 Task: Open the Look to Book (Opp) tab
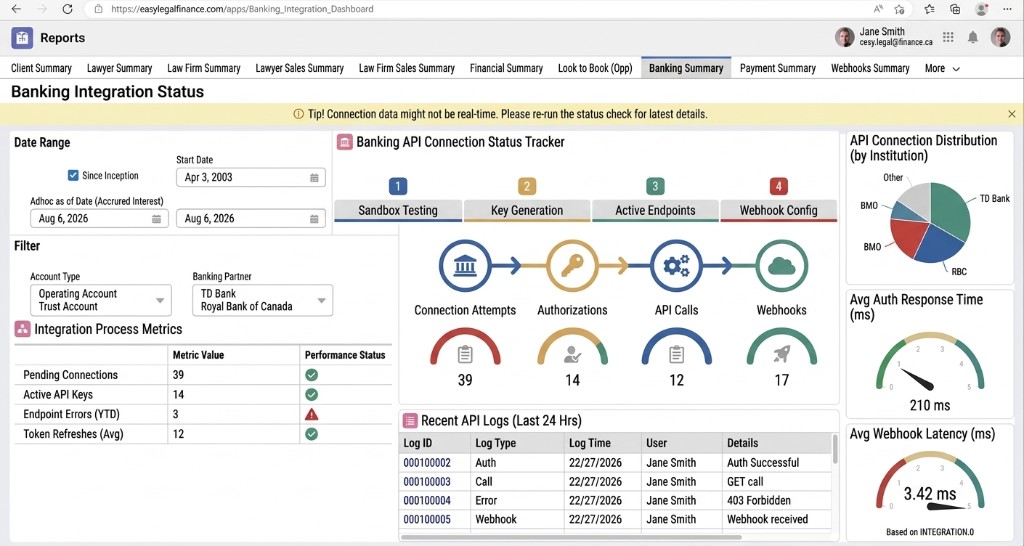point(595,69)
